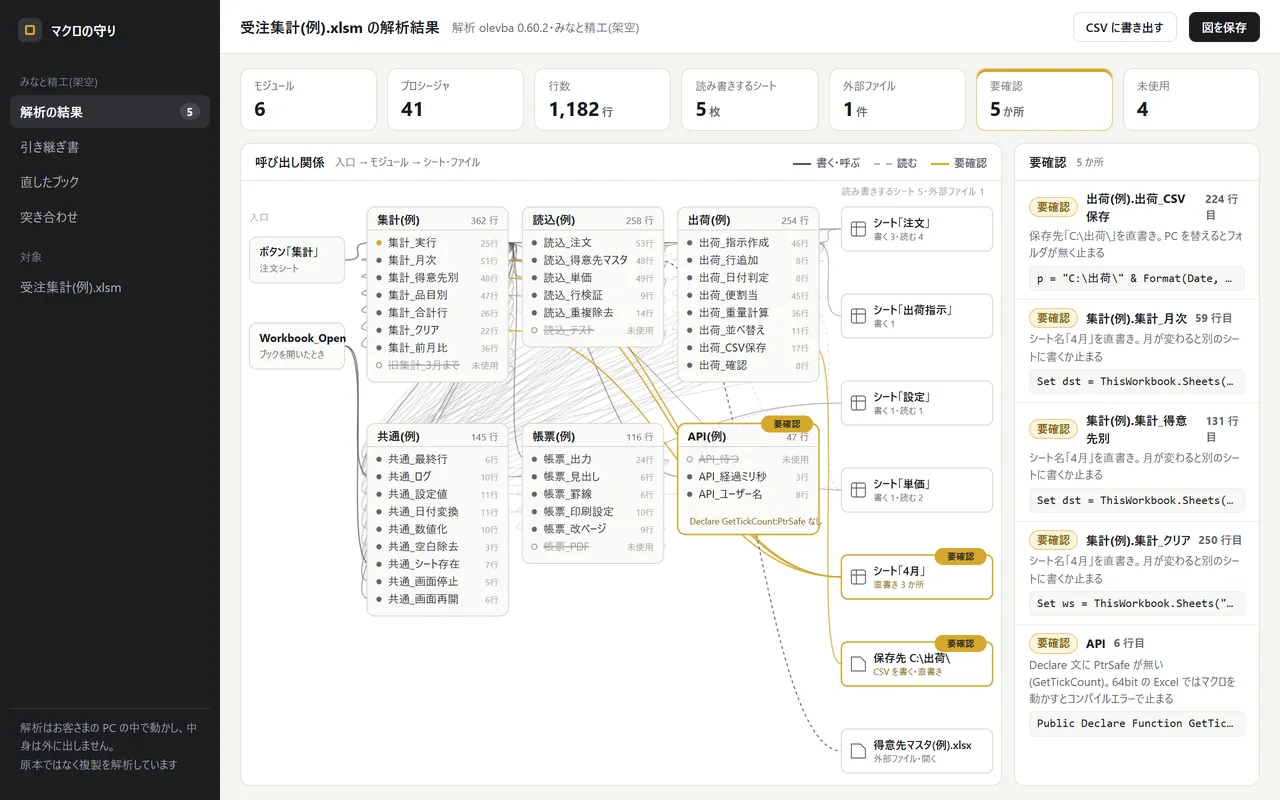Select 受注集計(例).xlsm in the sidebar

pos(110,287)
